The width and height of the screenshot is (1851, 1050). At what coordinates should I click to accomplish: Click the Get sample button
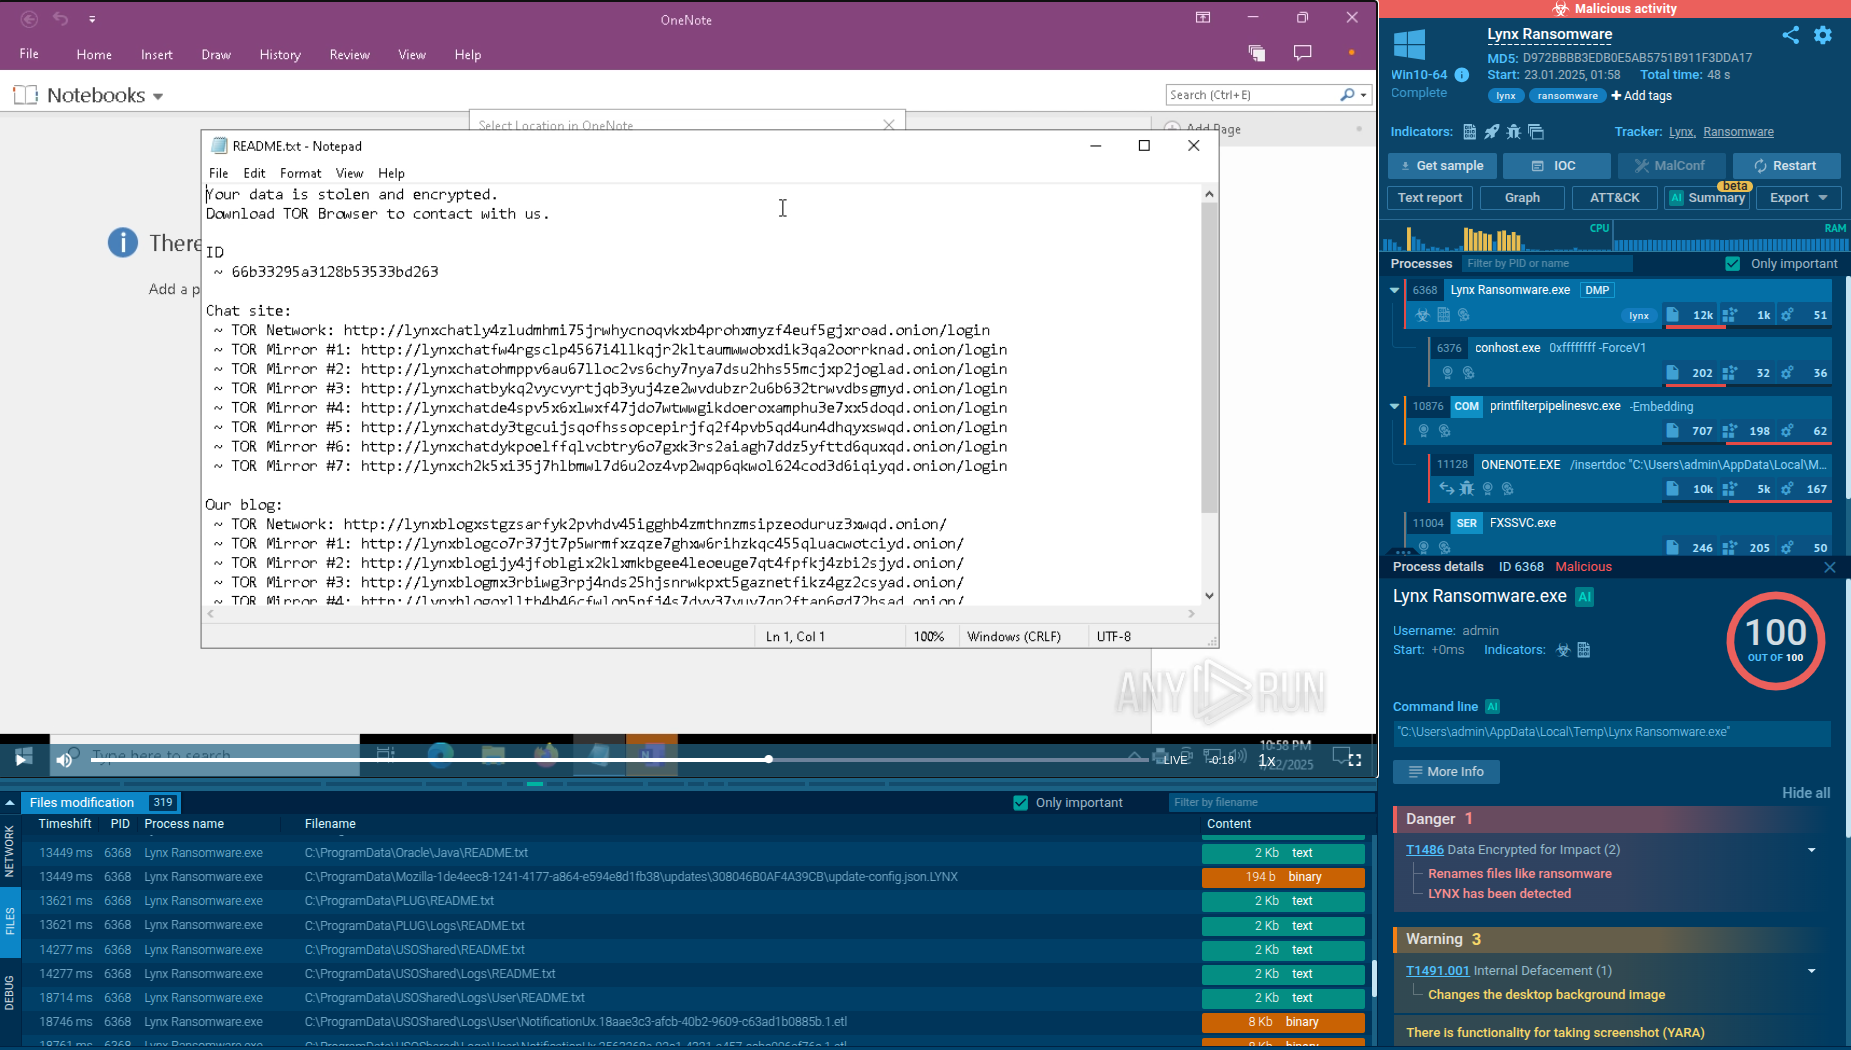pyautogui.click(x=1441, y=166)
